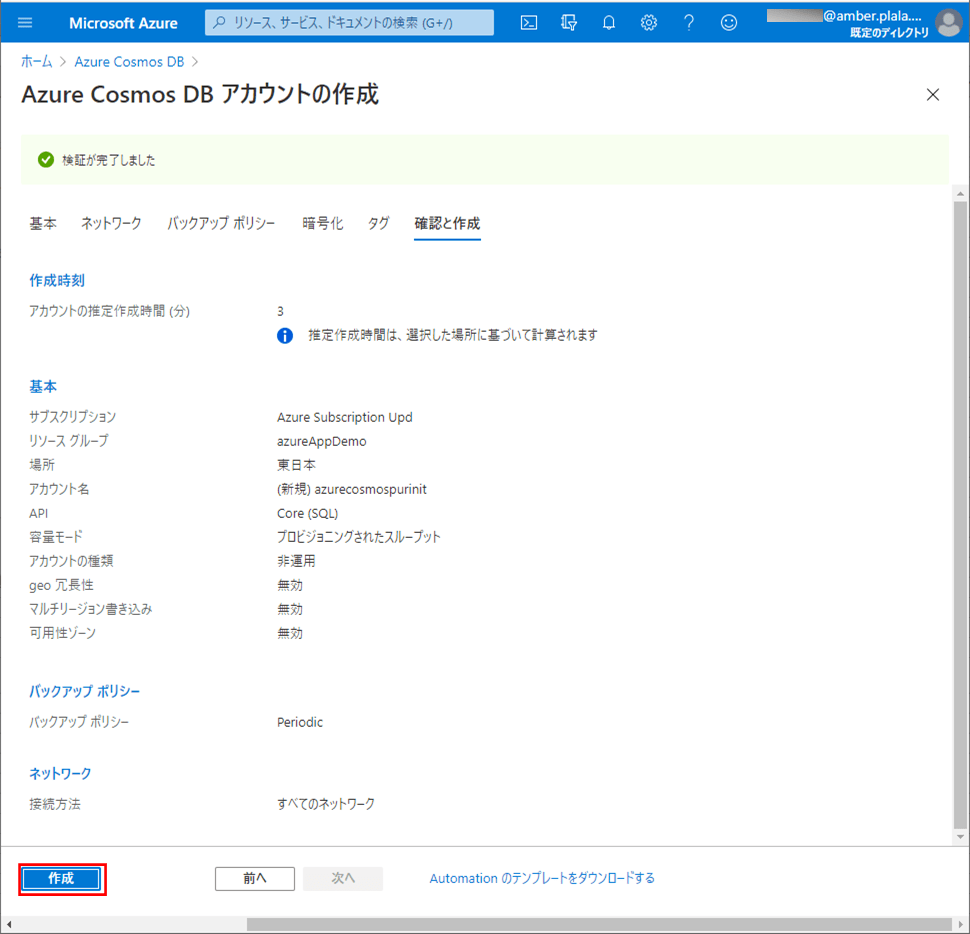Click the 既定のディレクトリ text
This screenshot has width=970, height=934.
(890, 33)
